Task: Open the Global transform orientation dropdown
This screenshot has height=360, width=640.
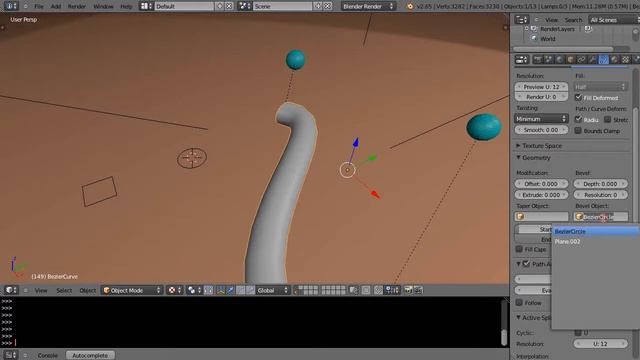Action: pyautogui.click(x=272, y=290)
